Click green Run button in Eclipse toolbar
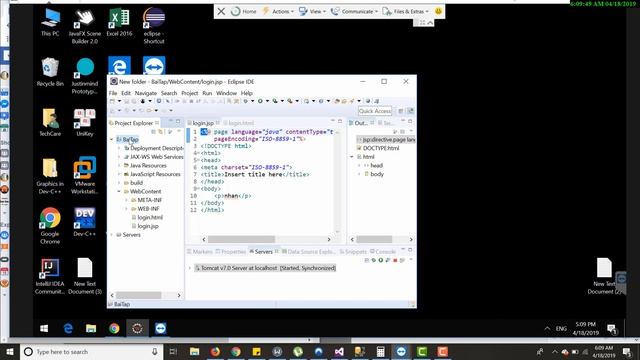 tap(260, 101)
